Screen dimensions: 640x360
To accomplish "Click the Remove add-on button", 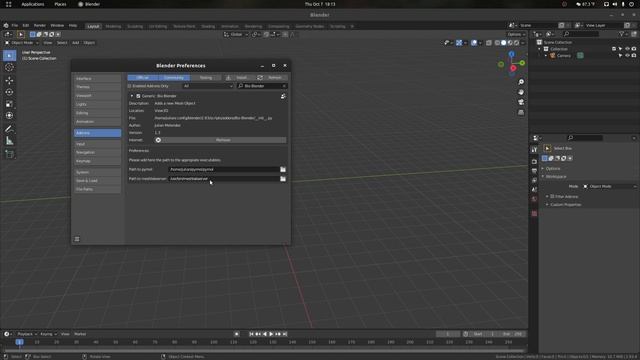I will tap(223, 140).
